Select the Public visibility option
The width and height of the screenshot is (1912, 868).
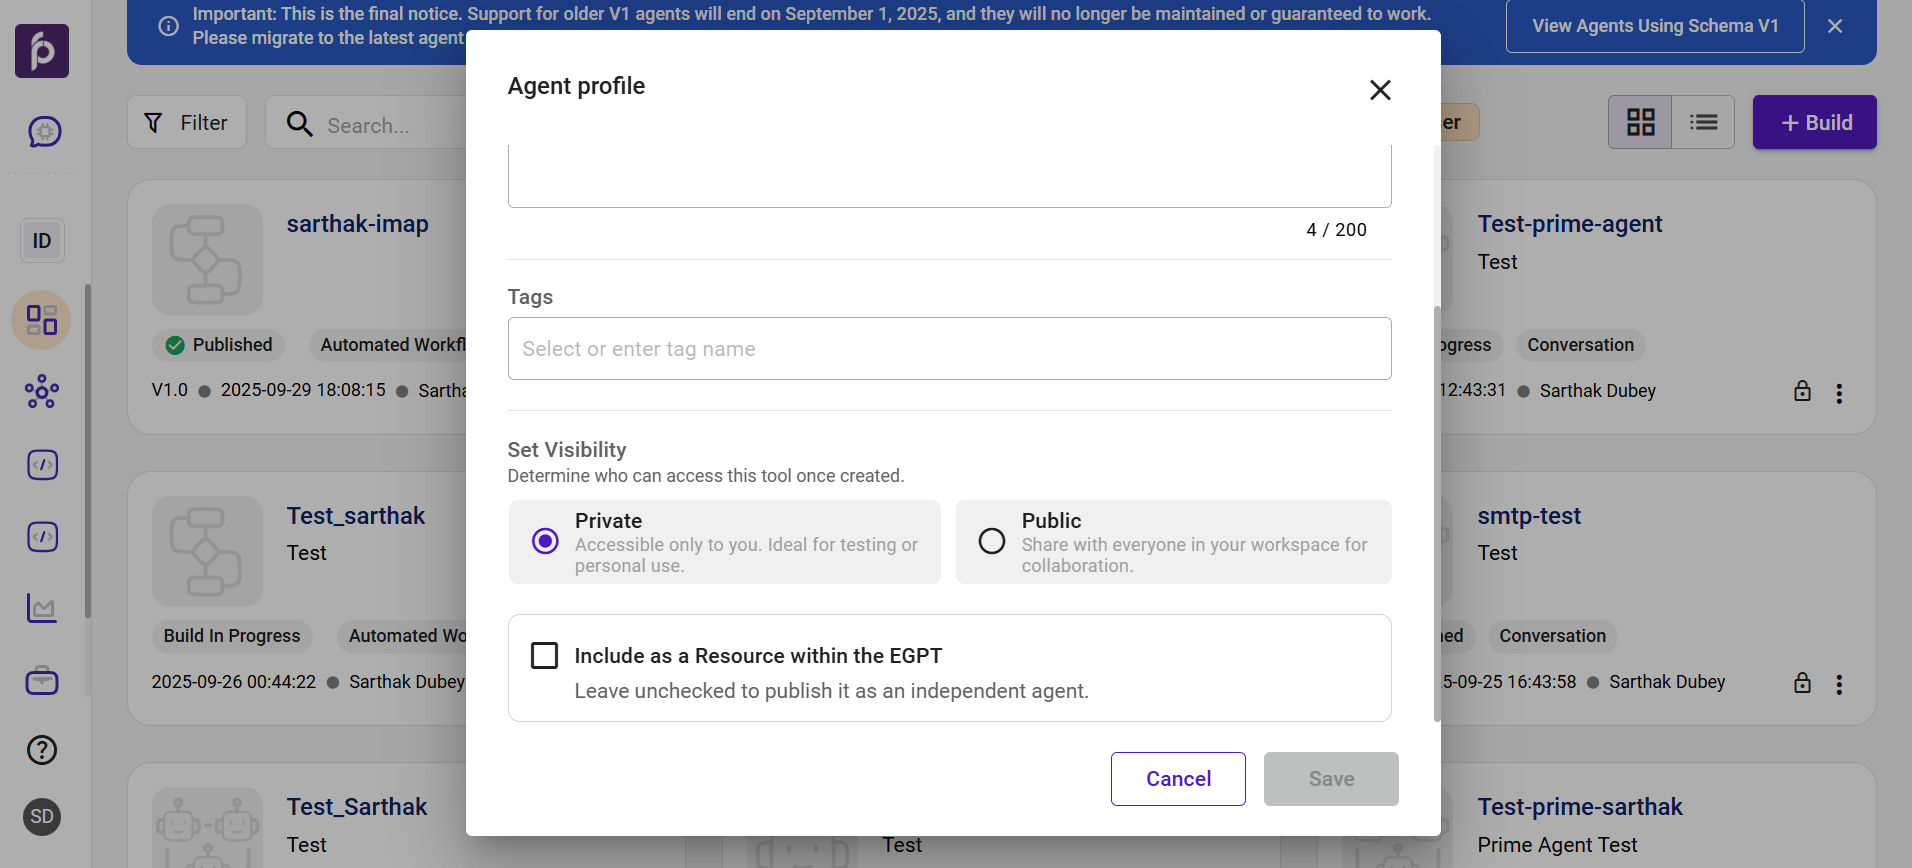992,541
